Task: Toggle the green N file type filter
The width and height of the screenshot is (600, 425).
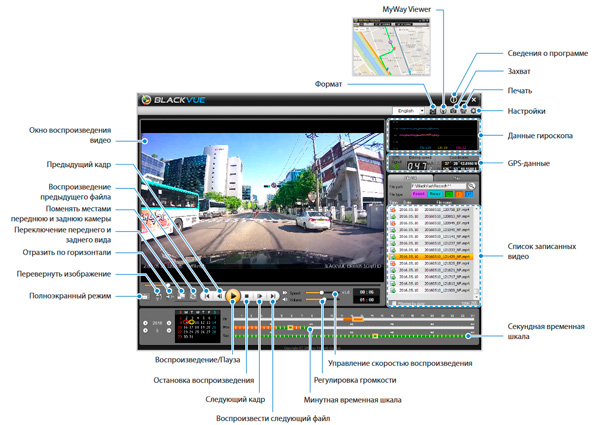Action: tap(450, 196)
